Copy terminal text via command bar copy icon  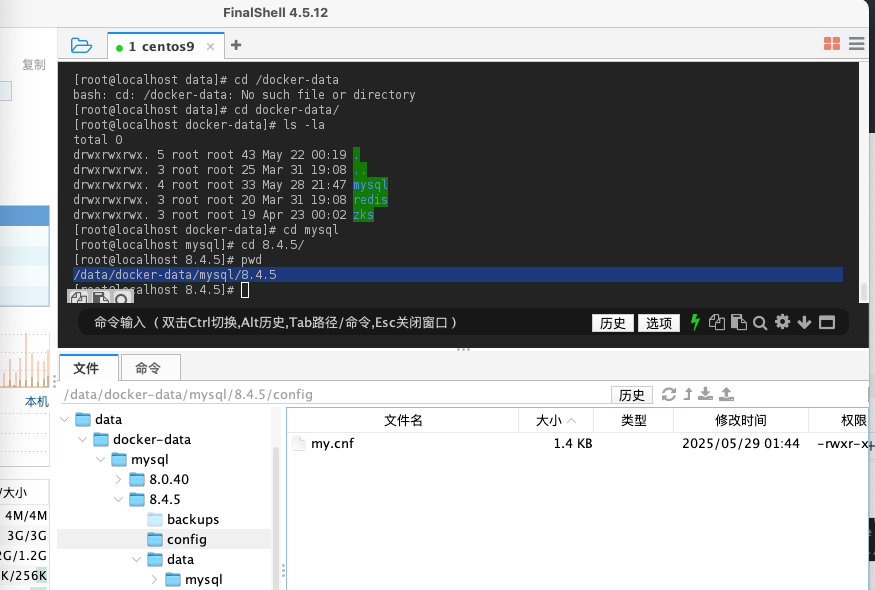pyautogui.click(x=717, y=322)
